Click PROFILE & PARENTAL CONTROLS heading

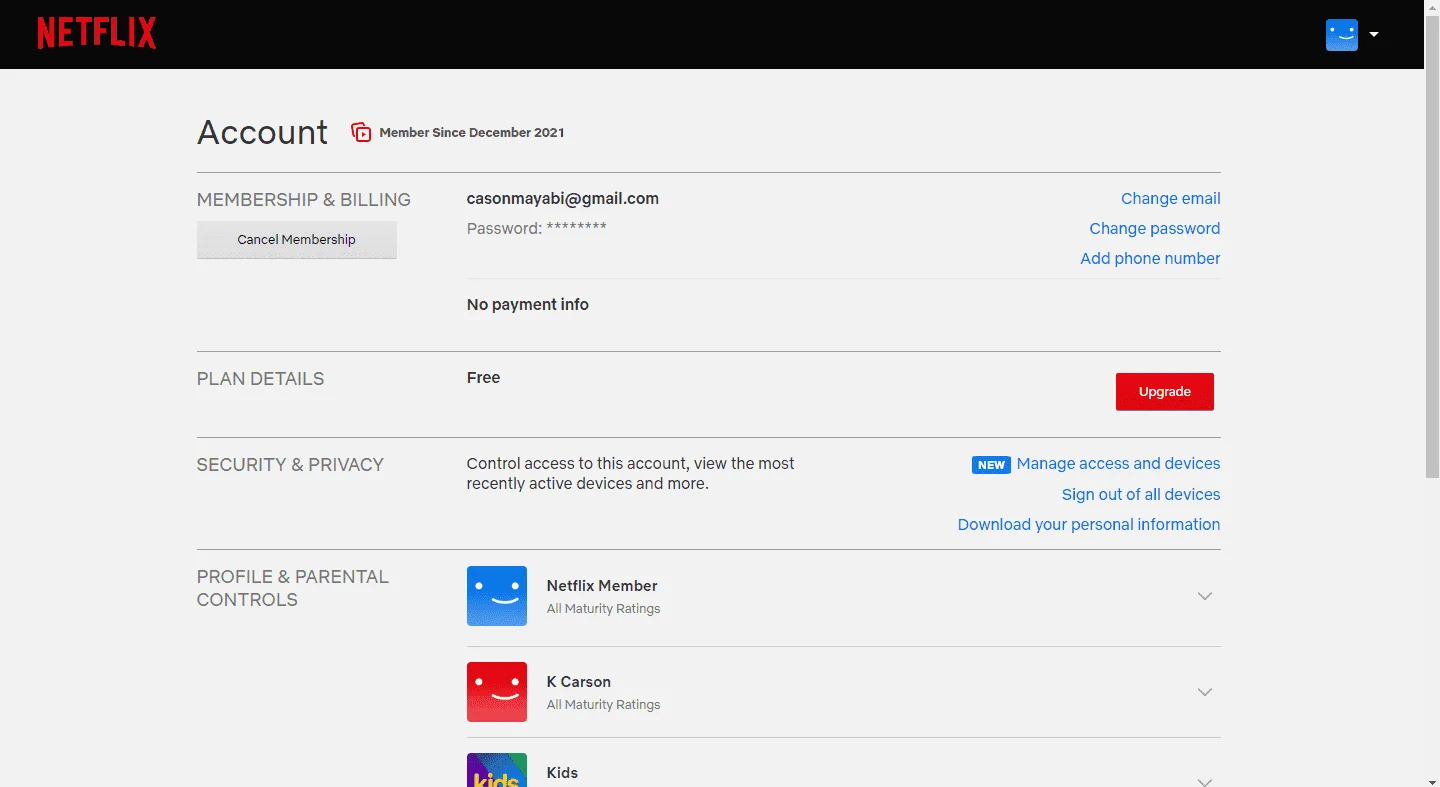click(x=293, y=588)
